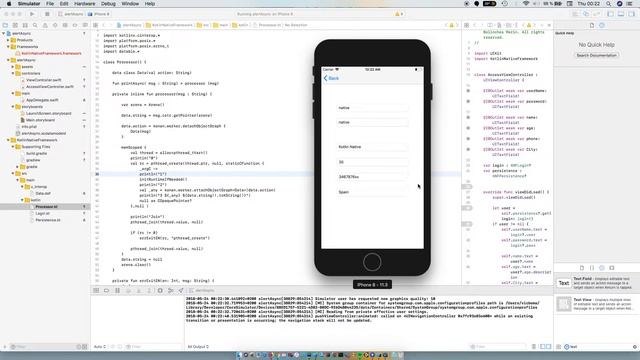640x360 pixels.
Task: Click the related items icon in main editor jump bar
Action: (96, 25)
